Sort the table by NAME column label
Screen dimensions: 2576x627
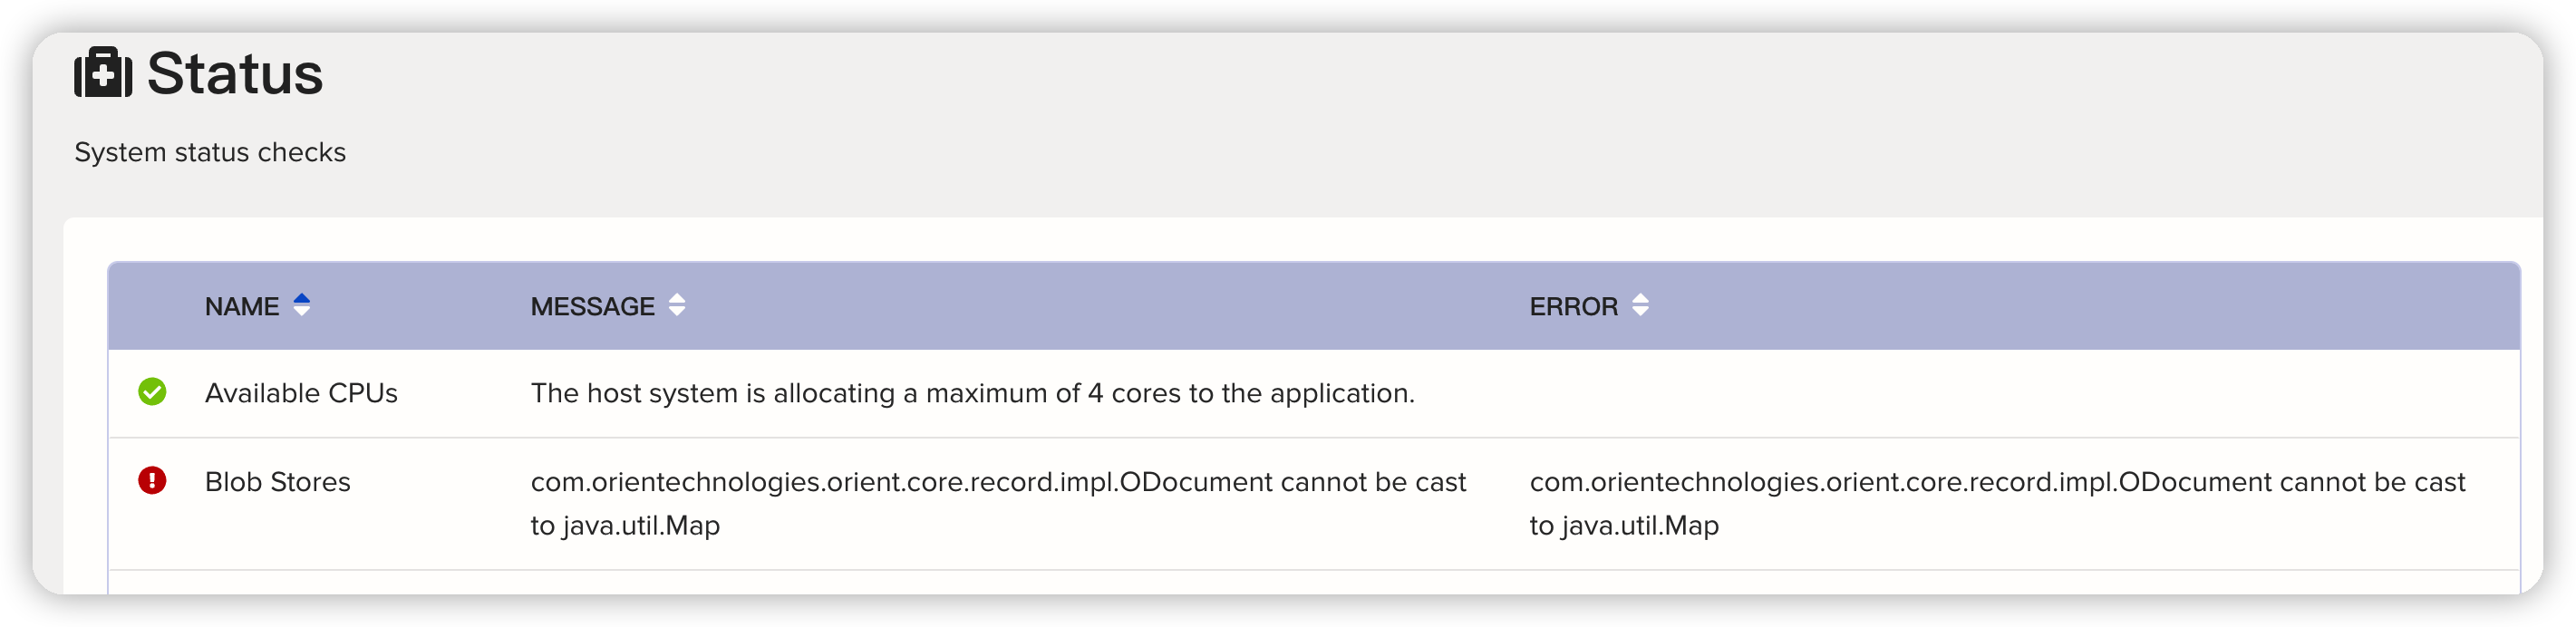(x=242, y=307)
